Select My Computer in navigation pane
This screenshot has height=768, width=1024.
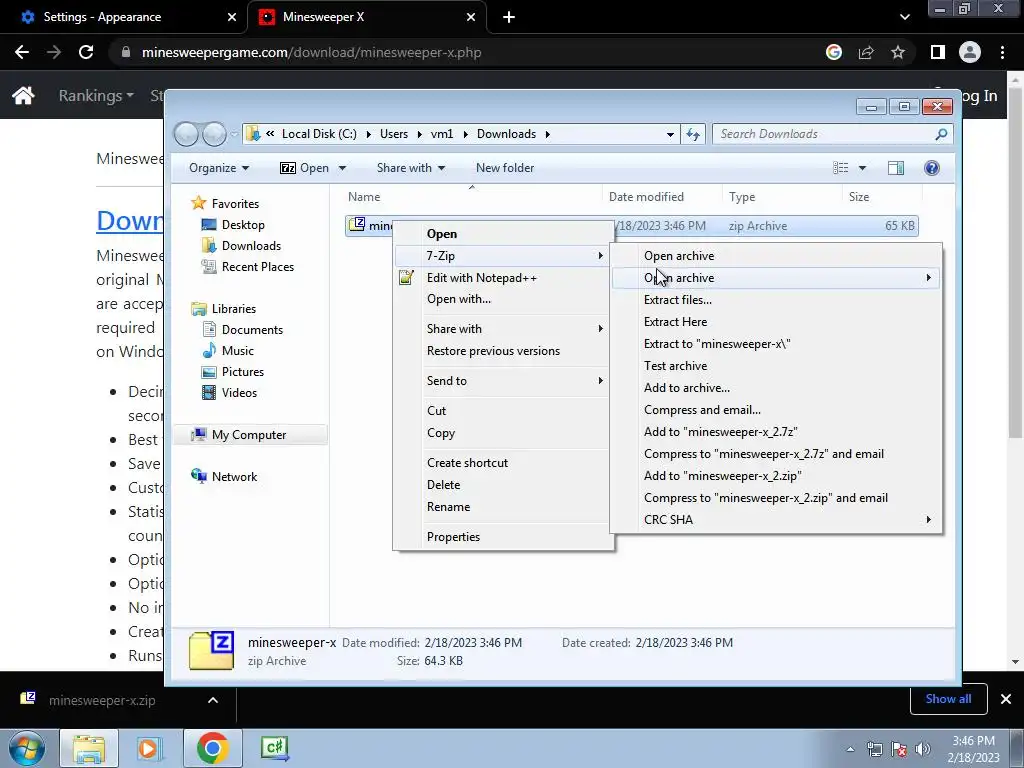coord(249,435)
